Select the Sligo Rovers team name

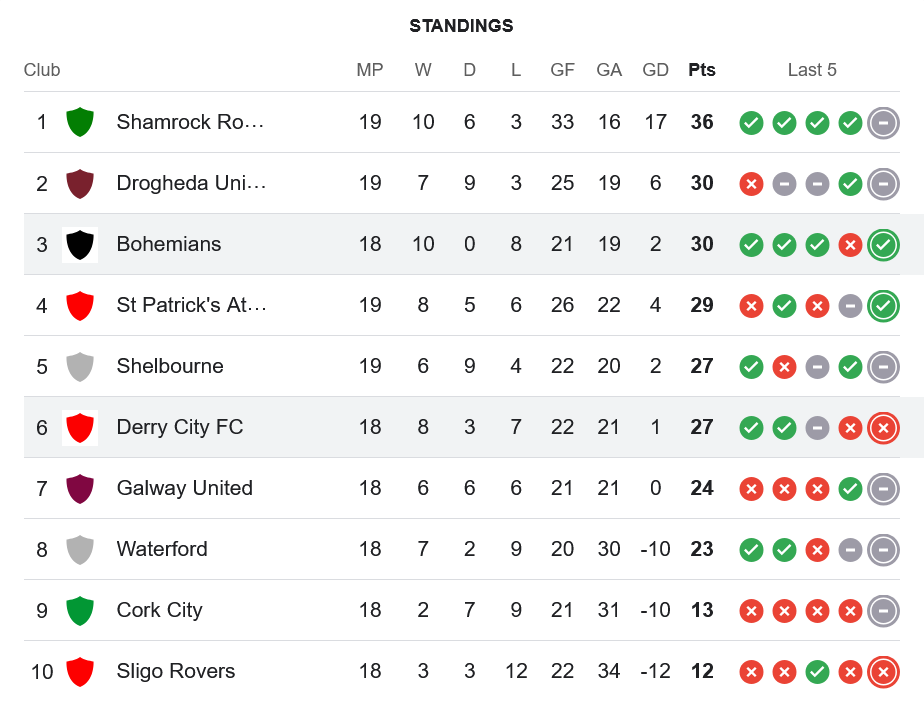(x=176, y=671)
